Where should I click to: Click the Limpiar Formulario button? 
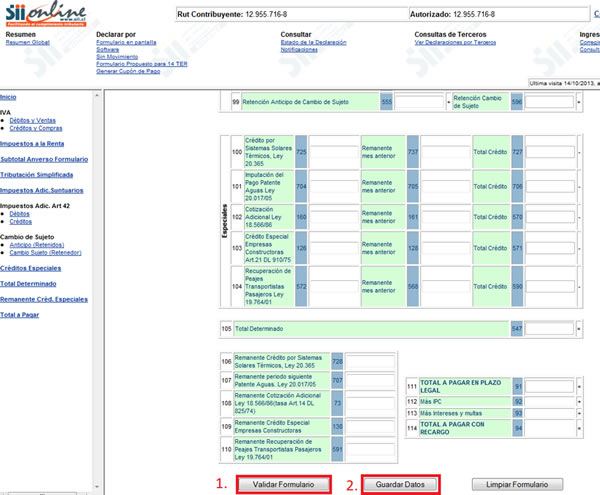click(517, 484)
